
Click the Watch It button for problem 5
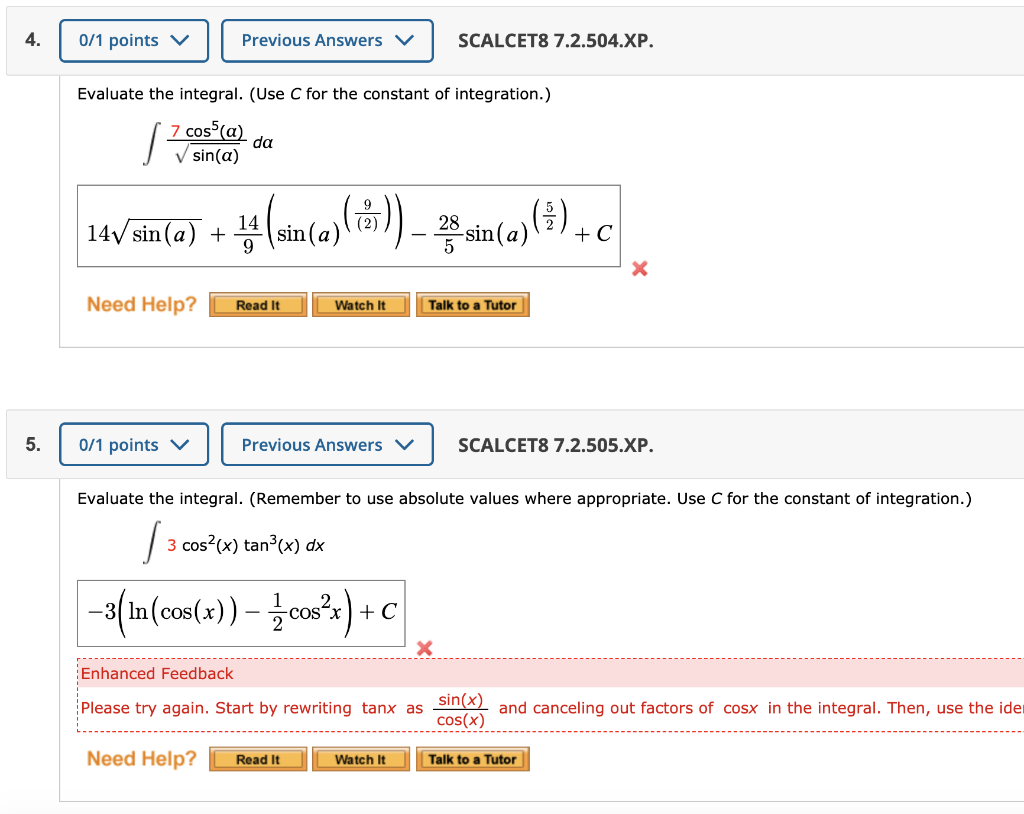coord(360,758)
